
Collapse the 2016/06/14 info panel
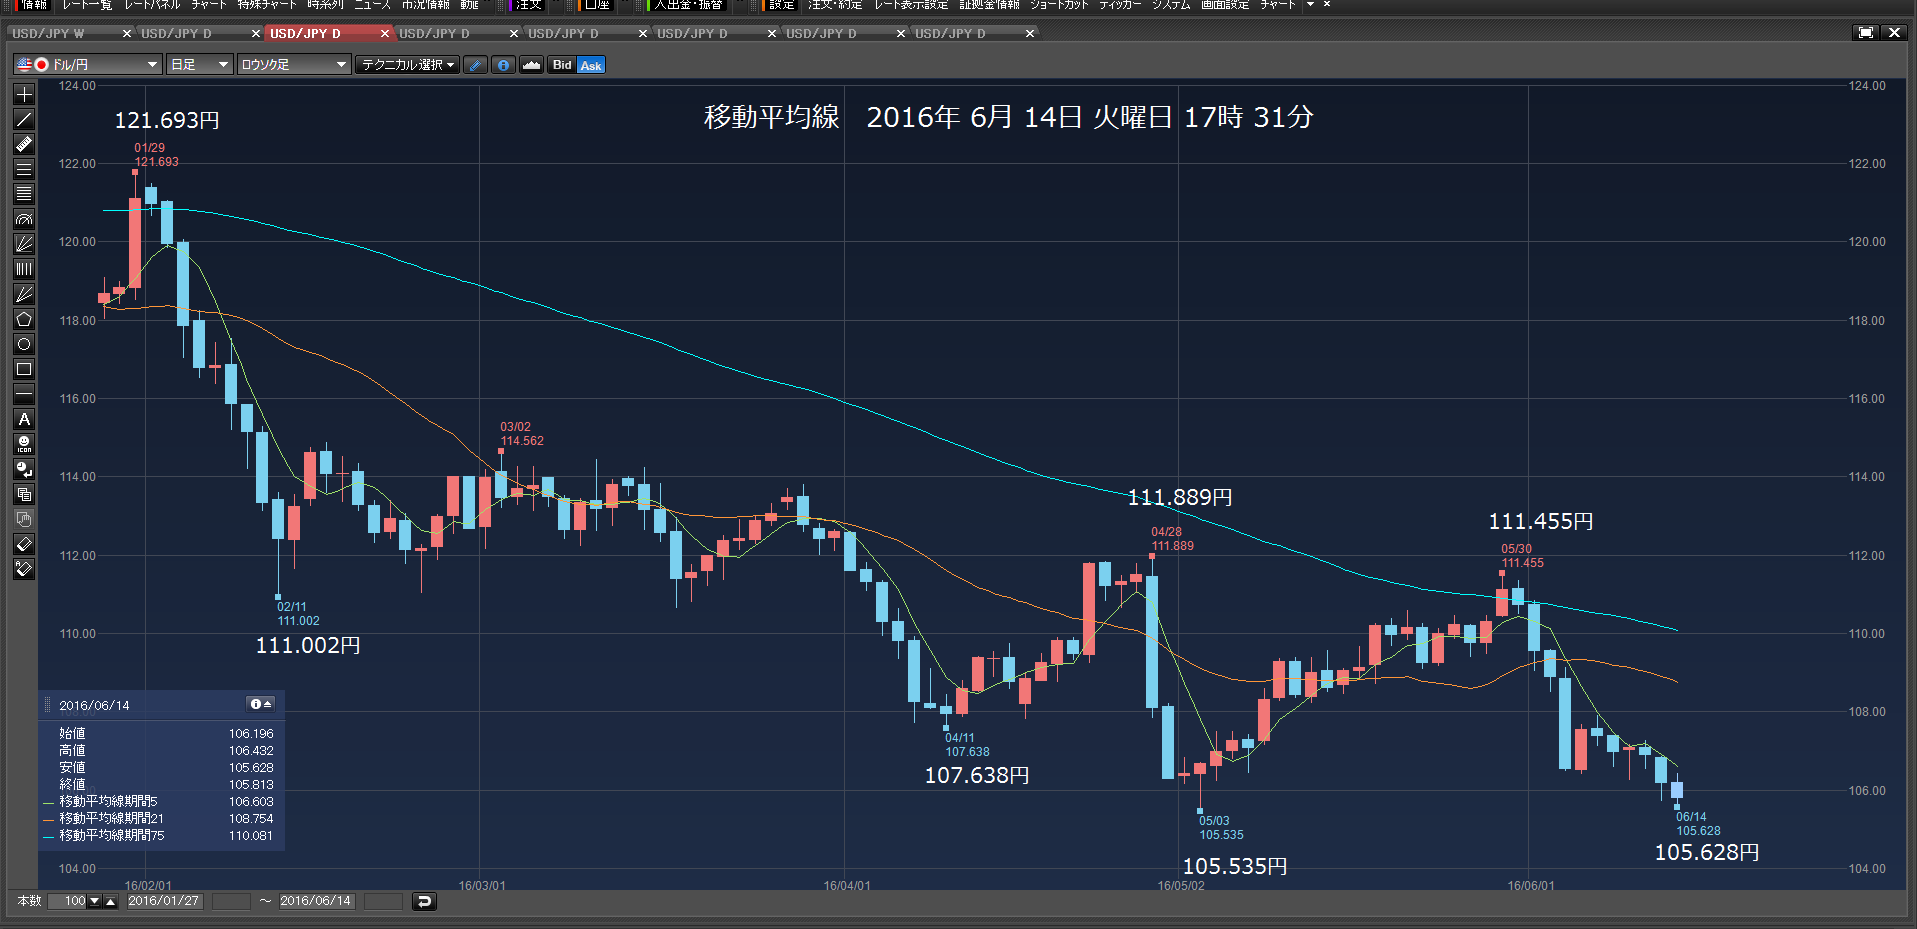coord(261,704)
